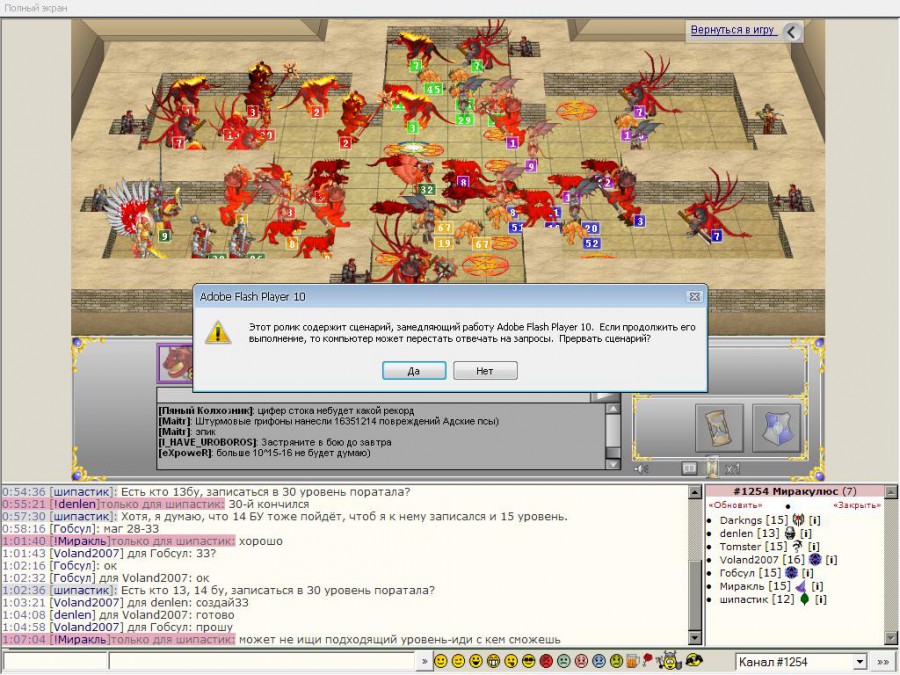Click the »» button beside channel dropdown
Viewport: 900px width, 675px height.
click(x=883, y=662)
